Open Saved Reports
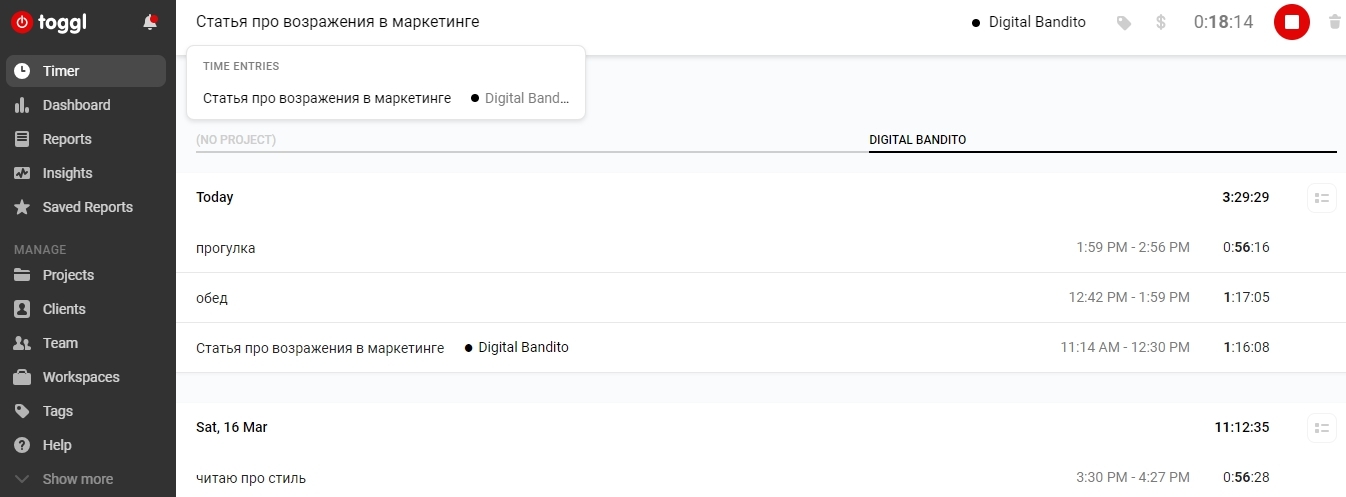 click(87, 207)
